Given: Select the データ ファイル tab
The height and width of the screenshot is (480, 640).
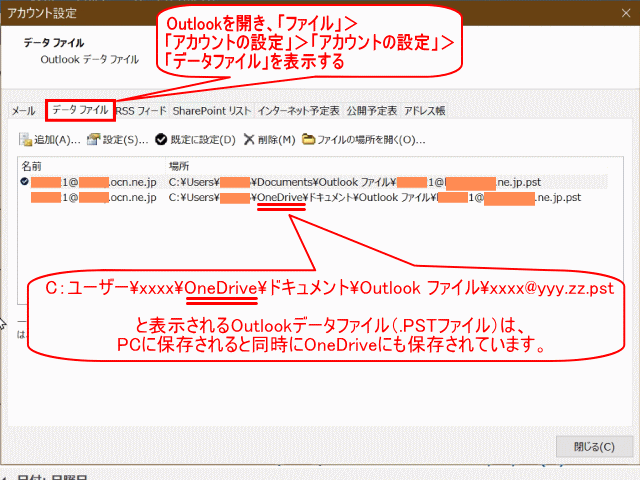Looking at the screenshot, I should point(80,110).
